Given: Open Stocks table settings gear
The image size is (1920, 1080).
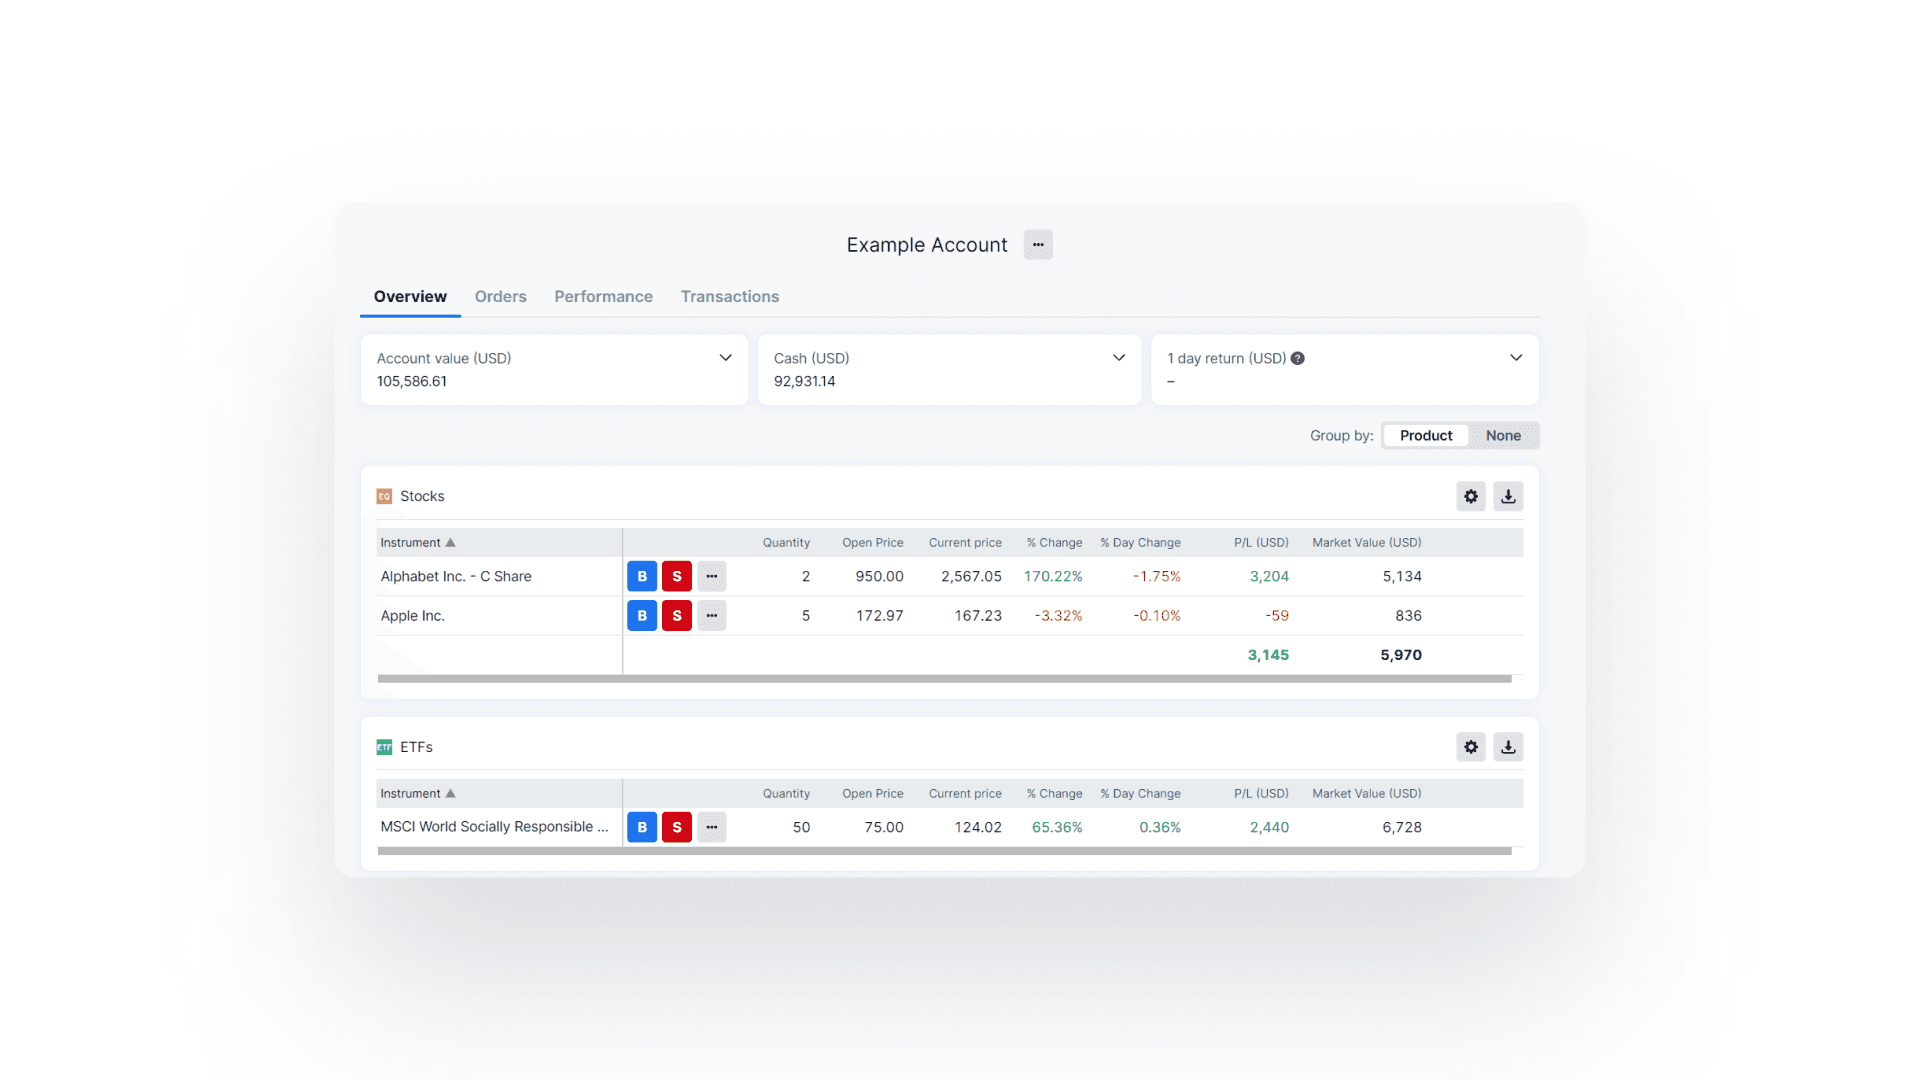Looking at the screenshot, I should 1471,496.
